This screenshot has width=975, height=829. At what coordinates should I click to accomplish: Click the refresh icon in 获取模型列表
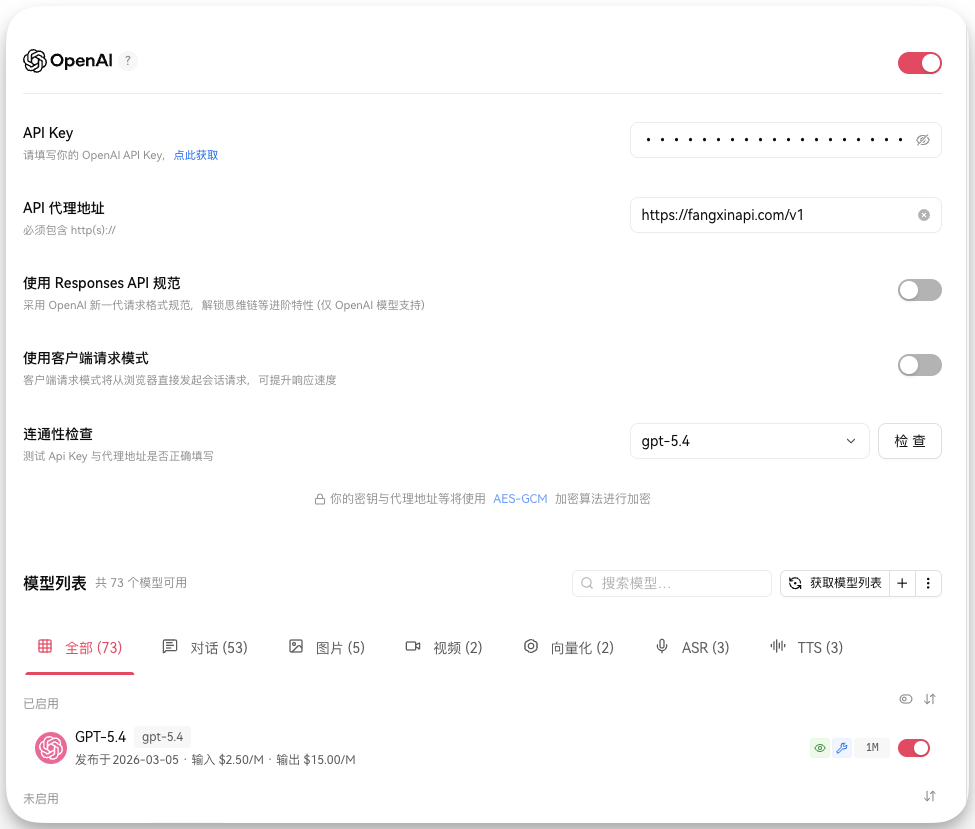tap(795, 583)
